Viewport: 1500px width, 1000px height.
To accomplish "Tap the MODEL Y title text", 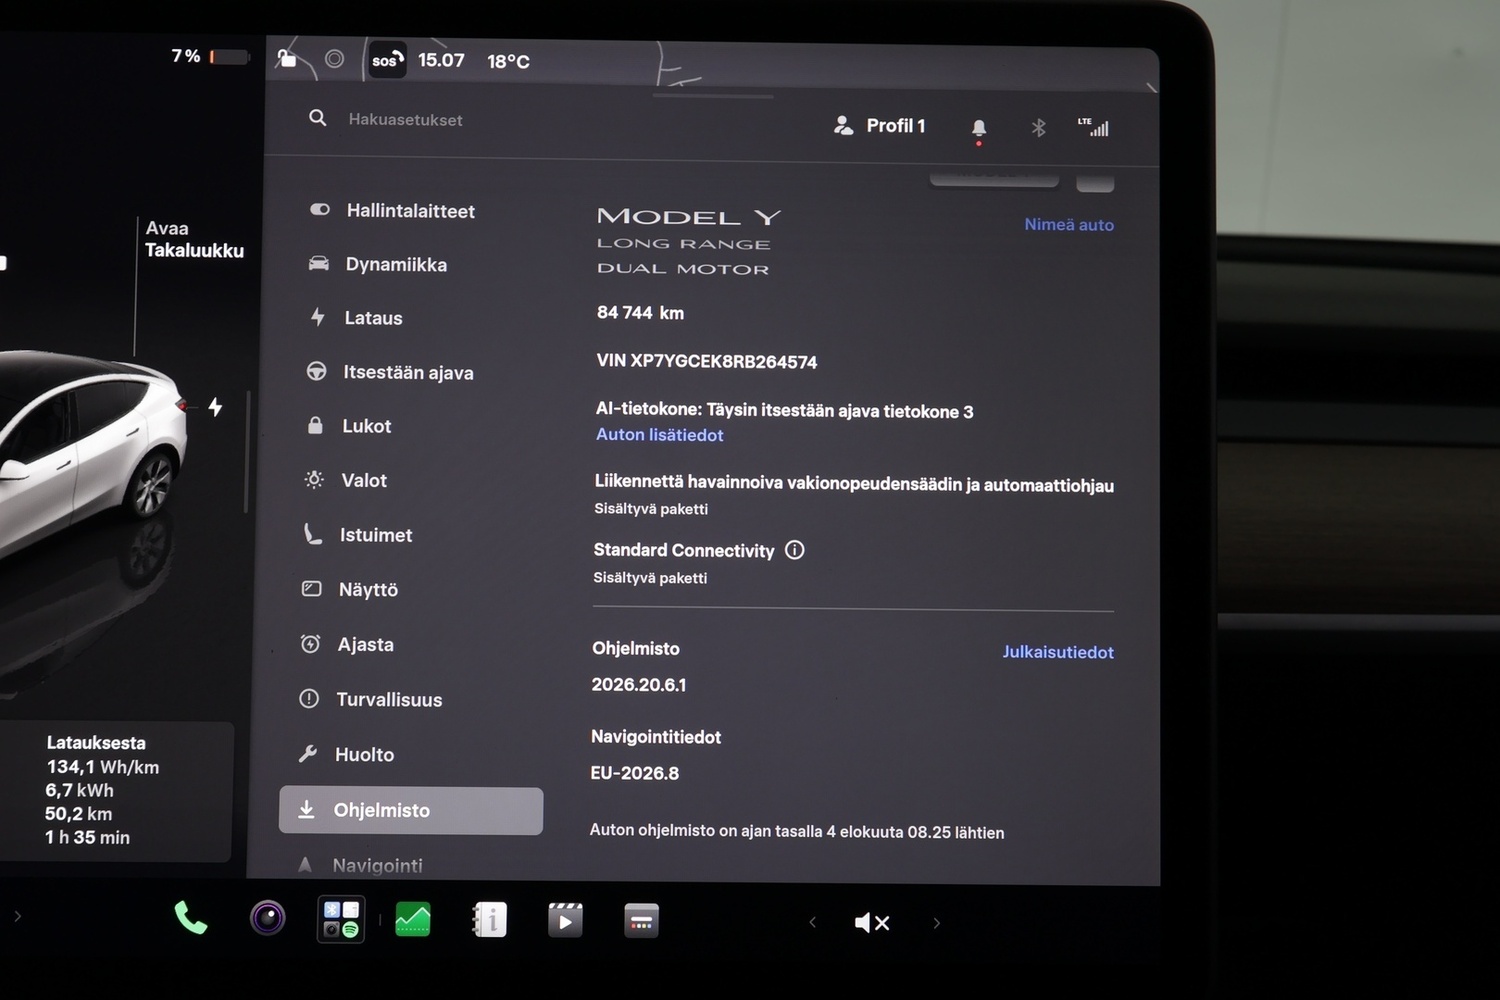I will pyautogui.click(x=689, y=217).
